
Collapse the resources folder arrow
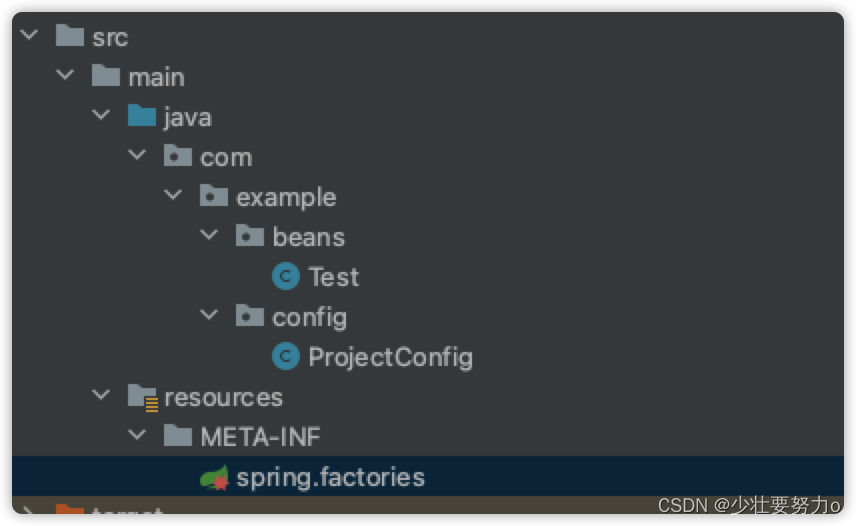point(101,396)
